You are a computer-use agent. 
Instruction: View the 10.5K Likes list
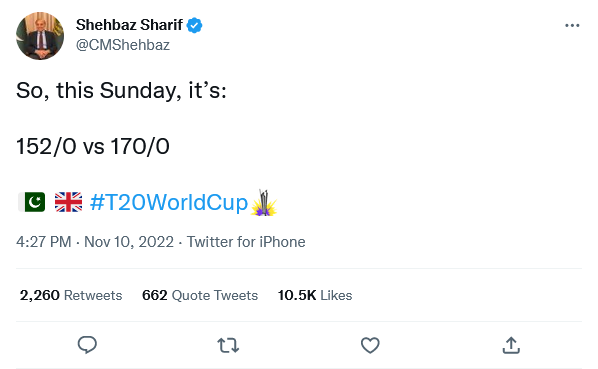315,295
